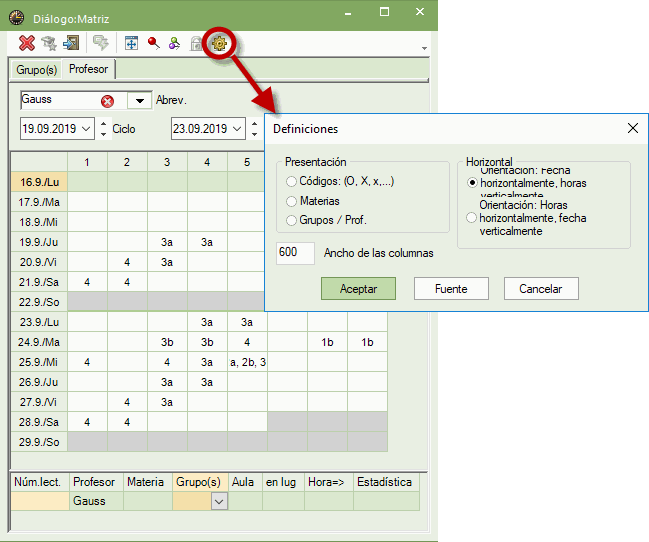
Task: Select the 16.9./Lu row header
Action: click(39, 182)
